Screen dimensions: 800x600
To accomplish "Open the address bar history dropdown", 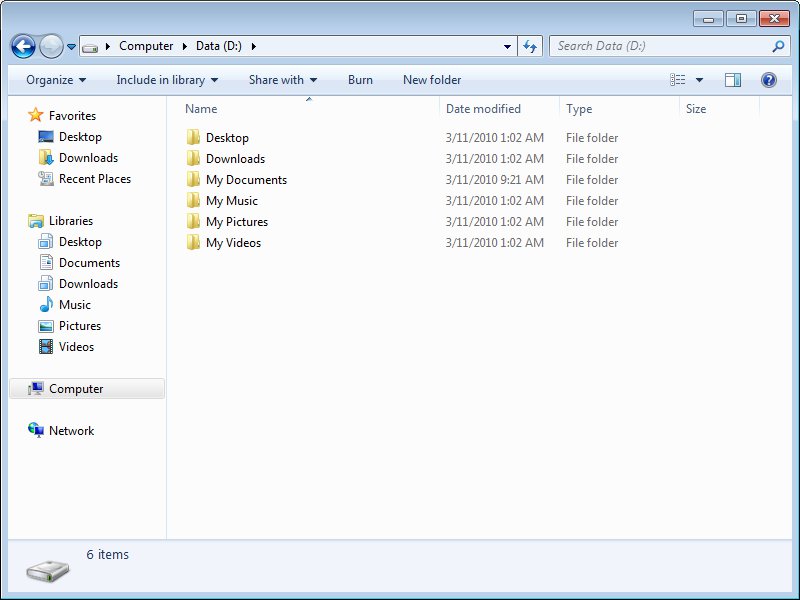I will (507, 46).
